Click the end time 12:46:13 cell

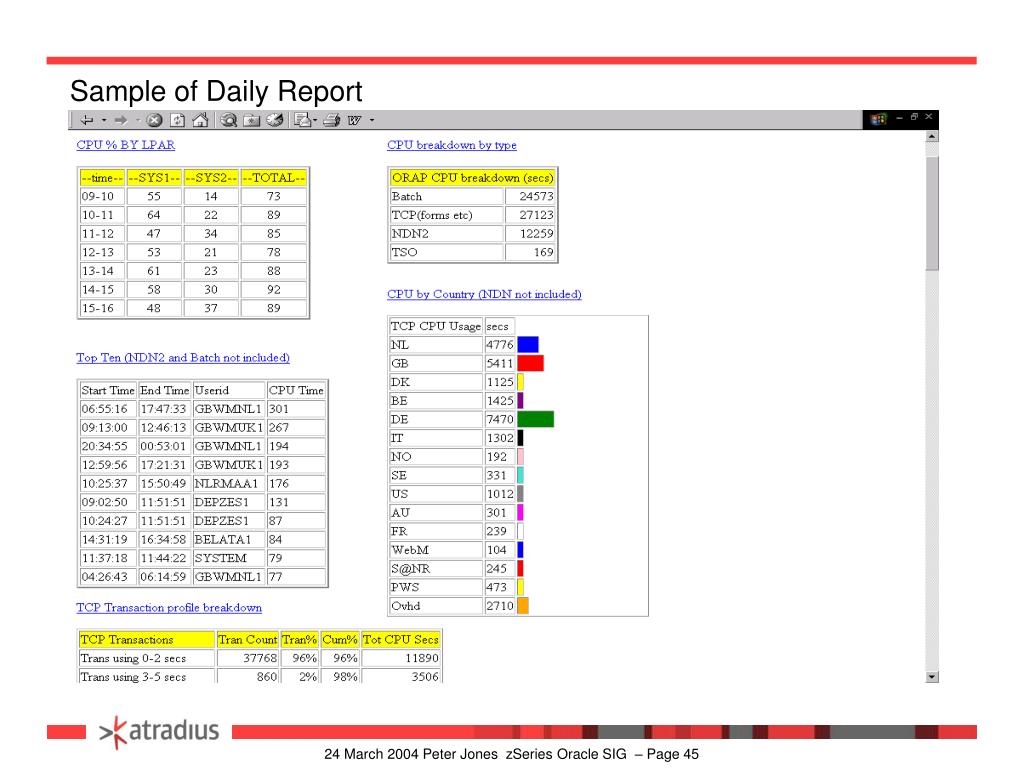pos(165,428)
